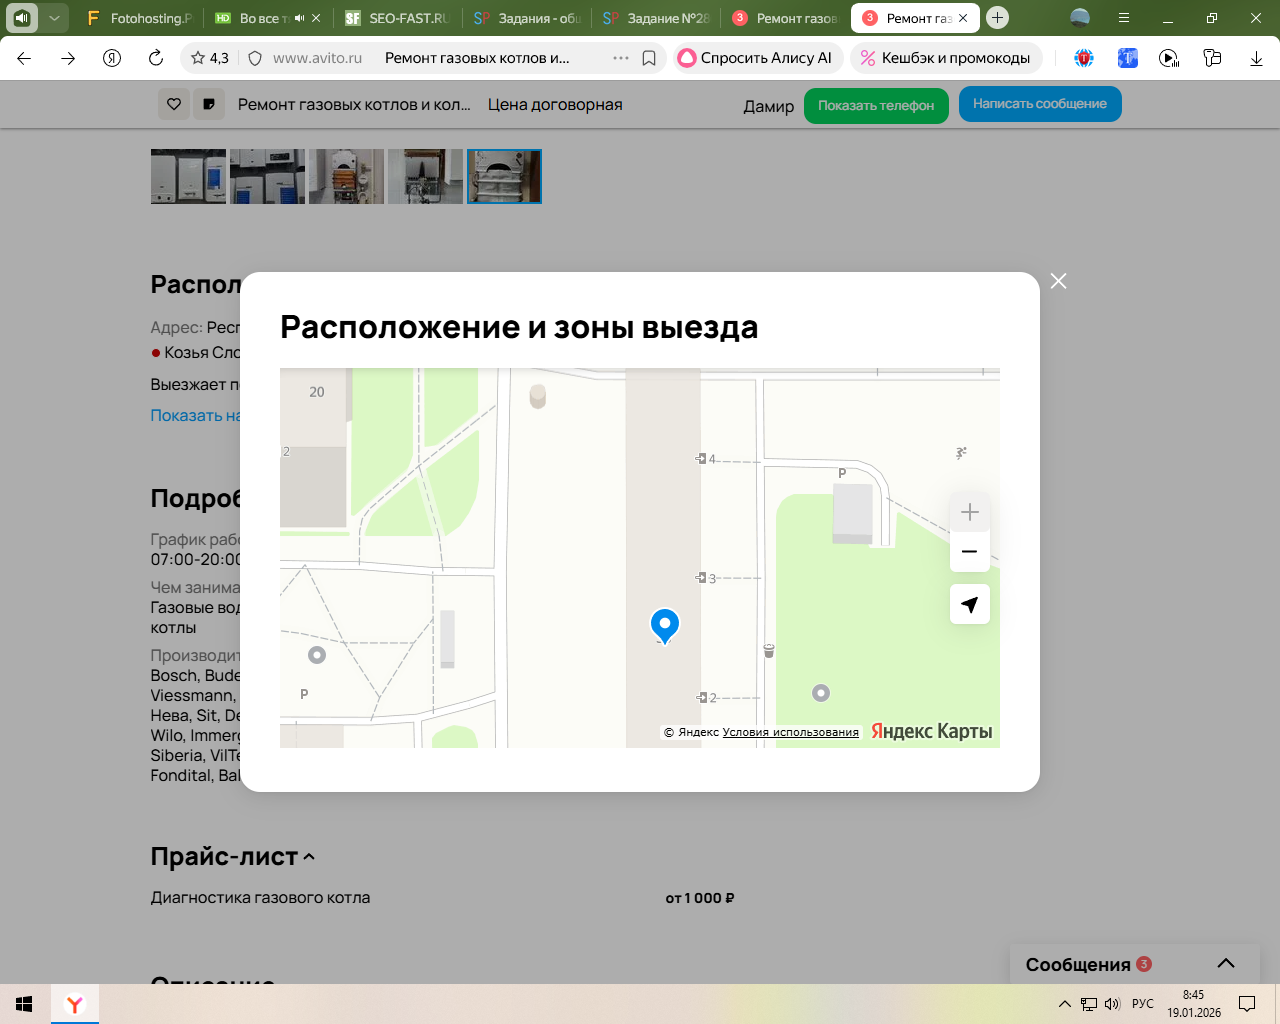This screenshot has width=1280, height=1024.
Task: Open browser downloads icon
Action: tap(1256, 58)
